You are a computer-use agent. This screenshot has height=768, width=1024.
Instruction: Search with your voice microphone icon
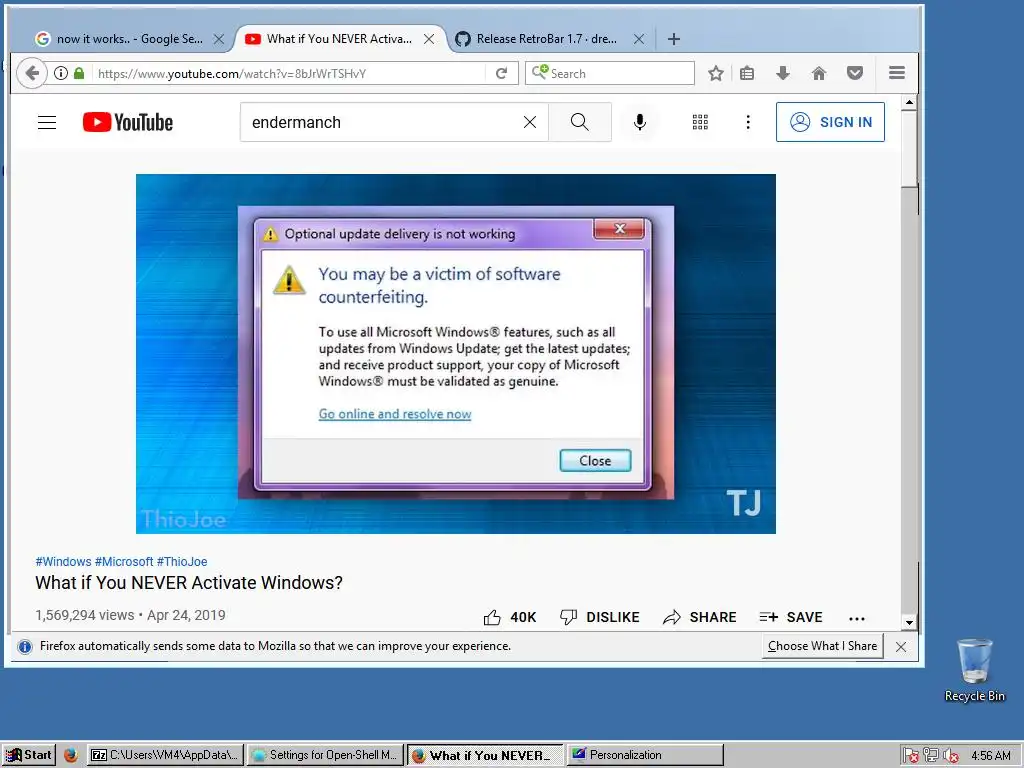click(640, 122)
